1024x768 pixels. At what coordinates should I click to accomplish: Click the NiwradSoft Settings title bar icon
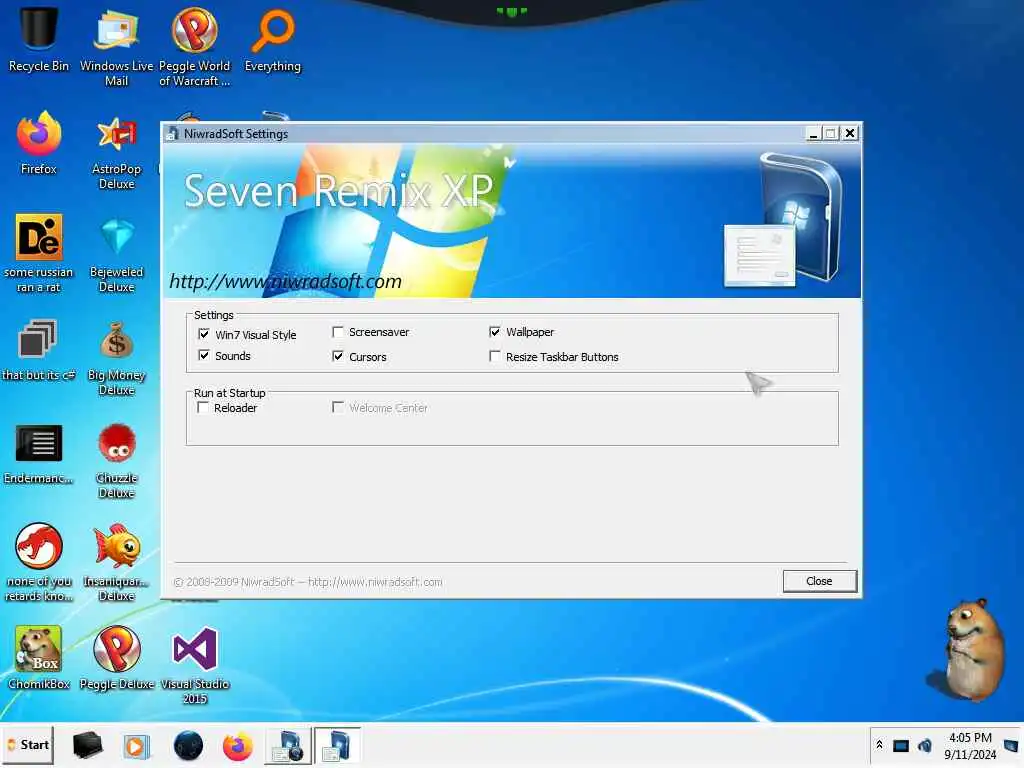click(x=172, y=133)
